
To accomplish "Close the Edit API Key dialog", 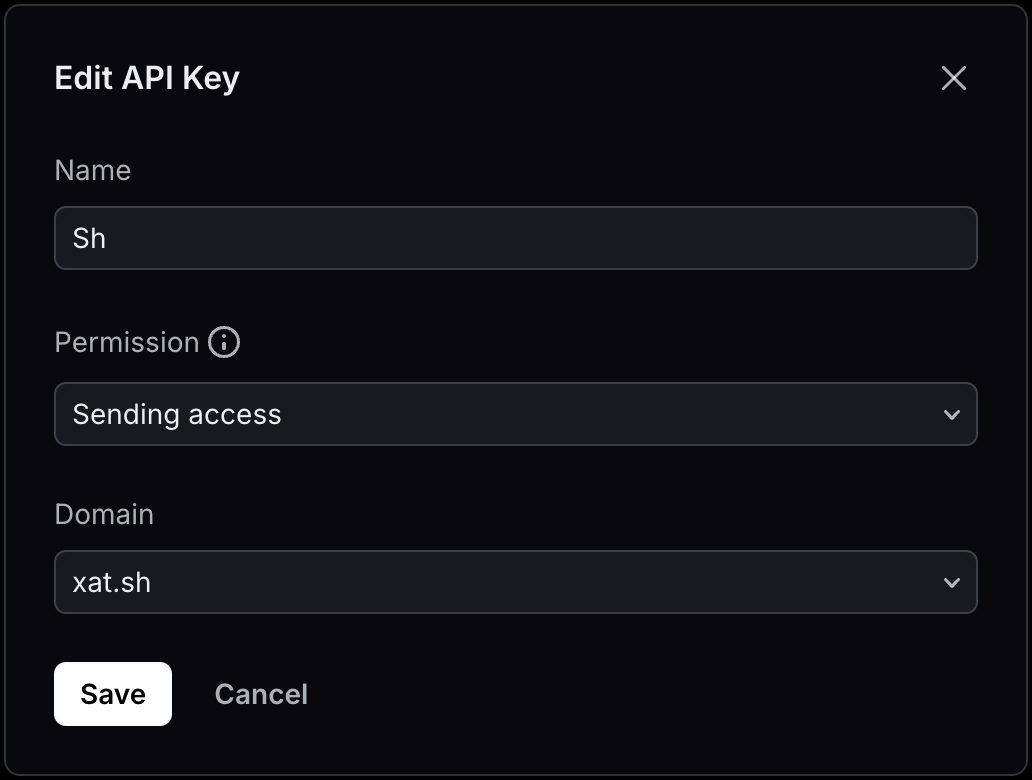I will (953, 78).
